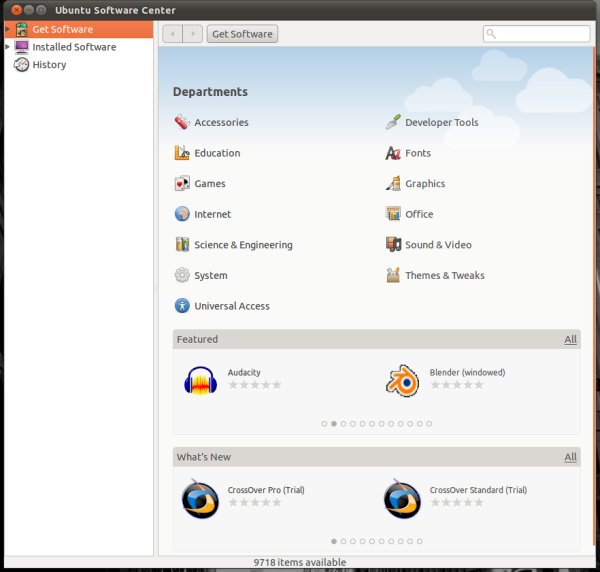Image resolution: width=600 pixels, height=572 pixels.
Task: Click the Audacity headphones icon
Action: coord(201,381)
